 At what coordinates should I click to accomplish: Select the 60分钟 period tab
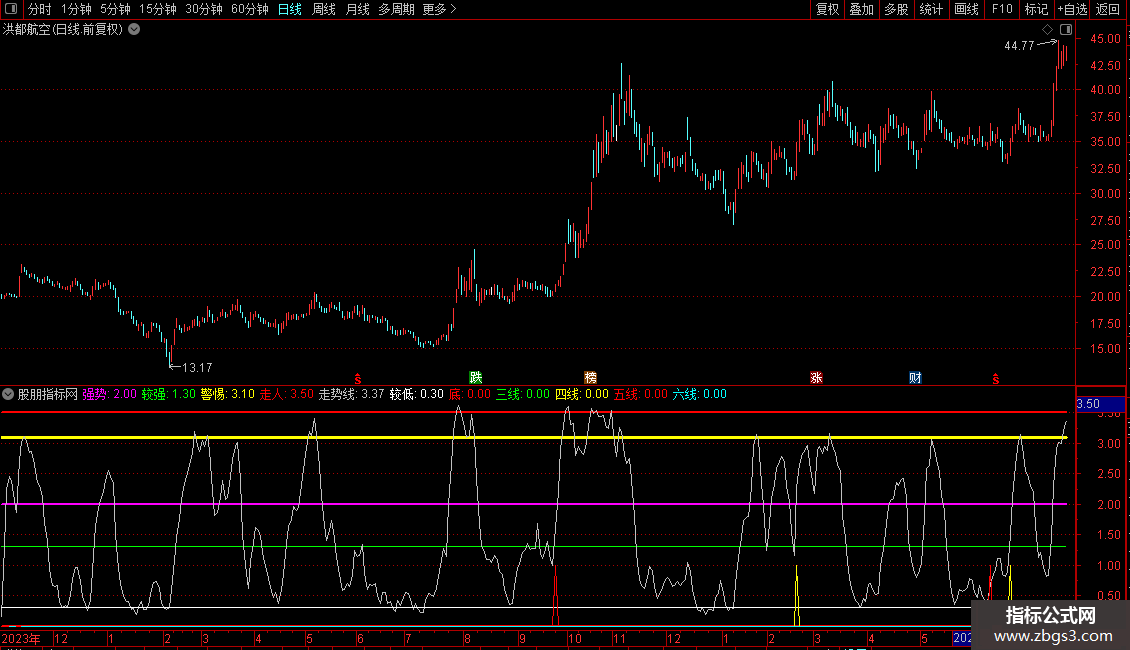tap(250, 9)
